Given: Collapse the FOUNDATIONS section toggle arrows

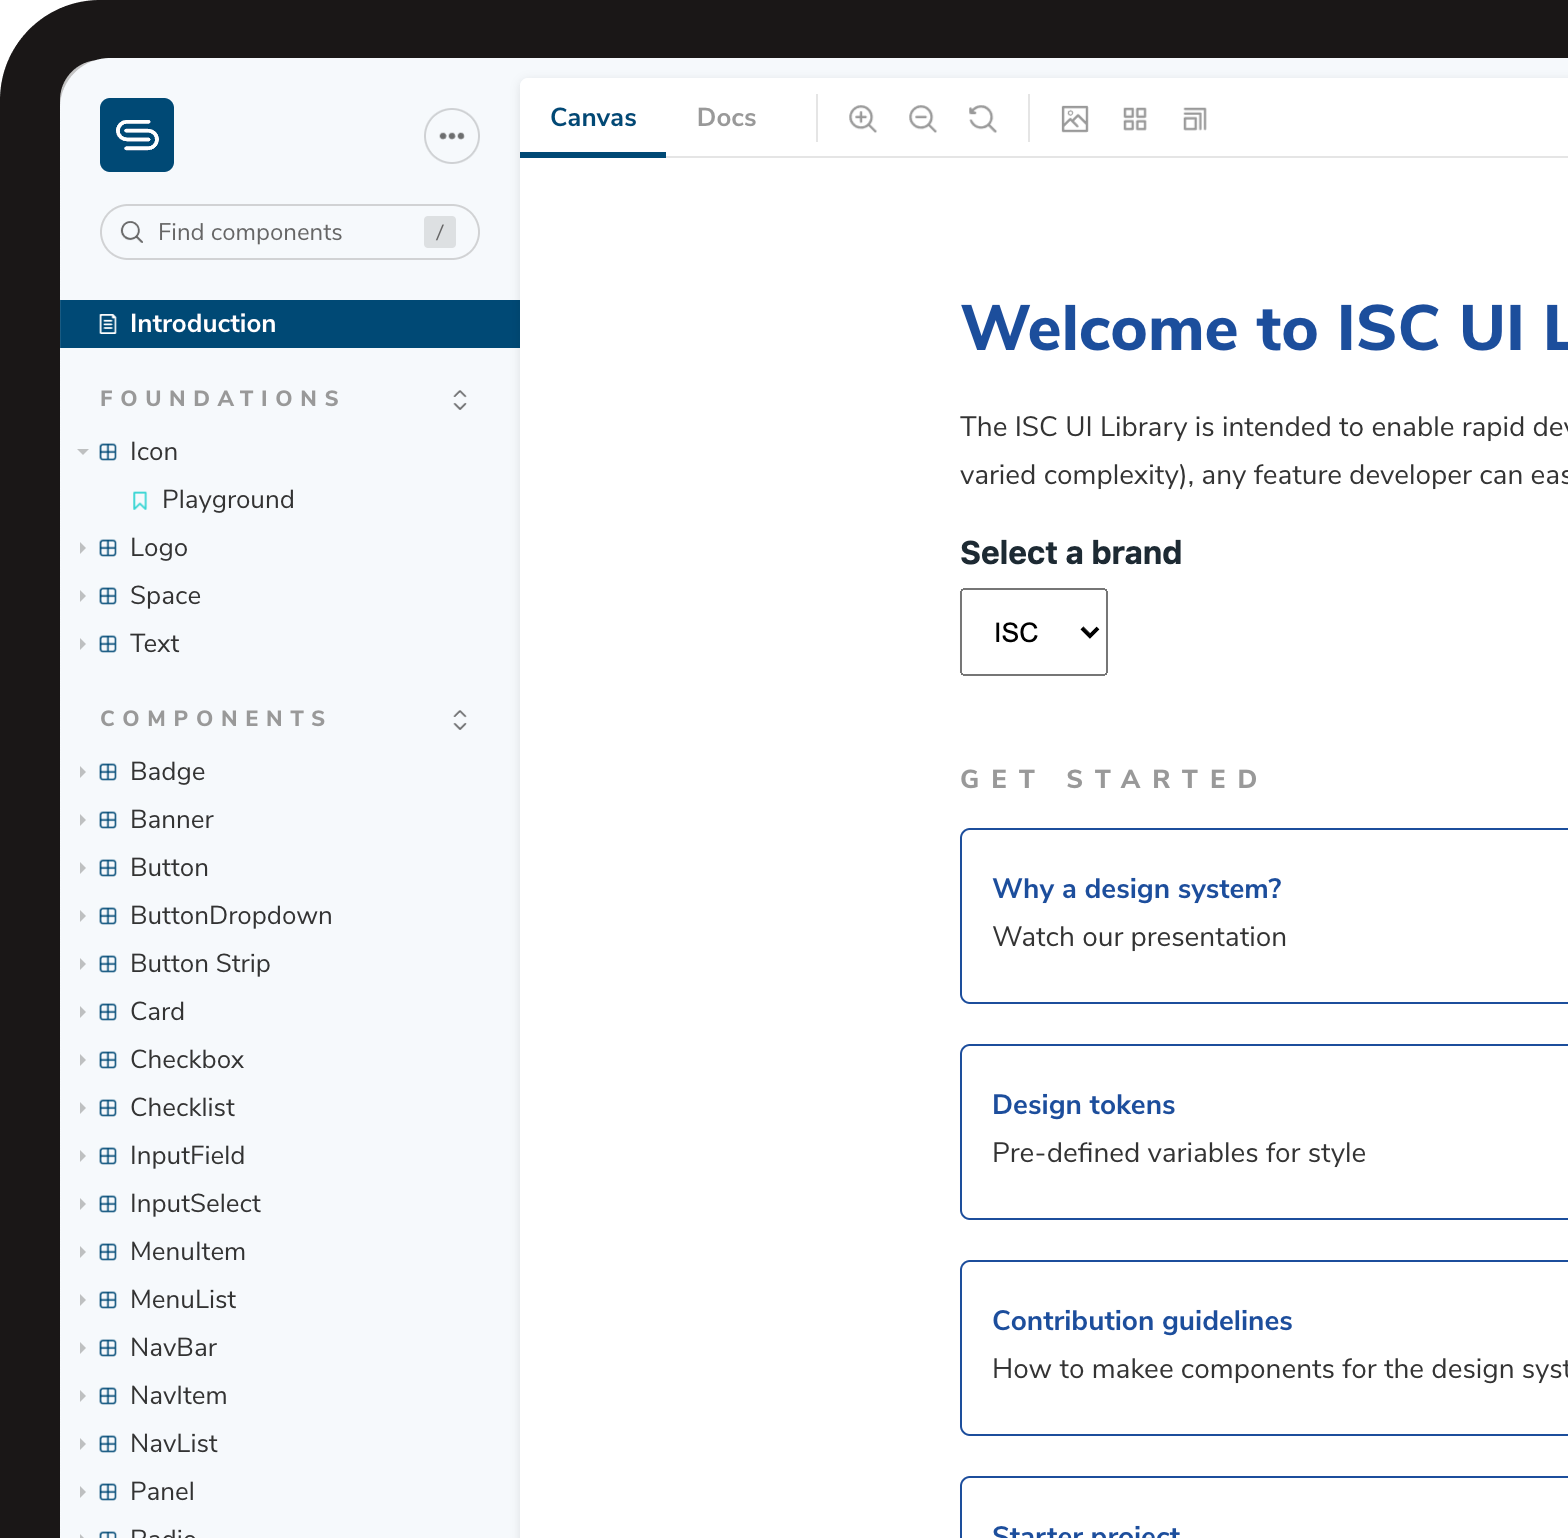Looking at the screenshot, I should (x=460, y=400).
